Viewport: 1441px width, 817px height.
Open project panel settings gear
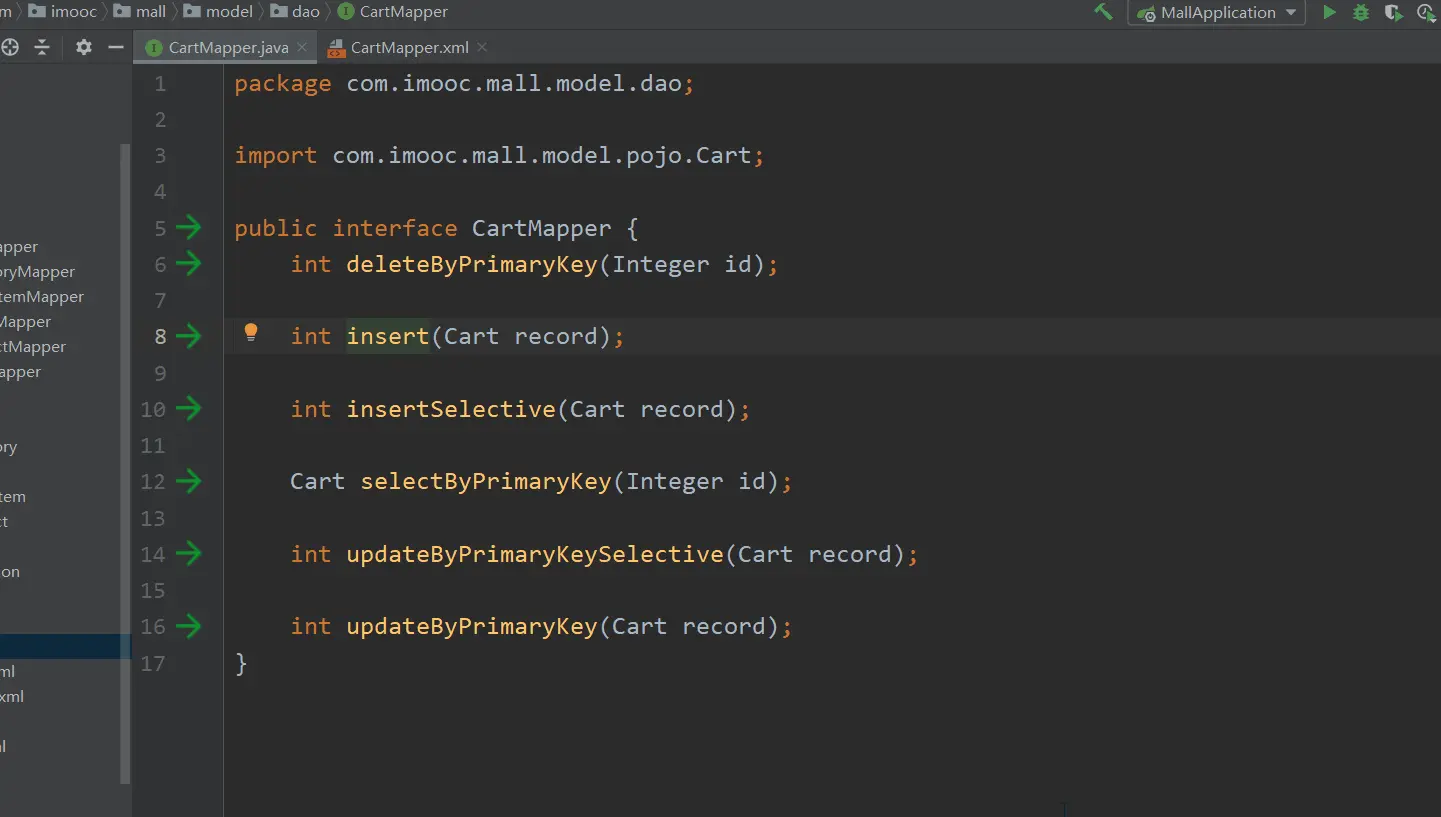(x=84, y=47)
